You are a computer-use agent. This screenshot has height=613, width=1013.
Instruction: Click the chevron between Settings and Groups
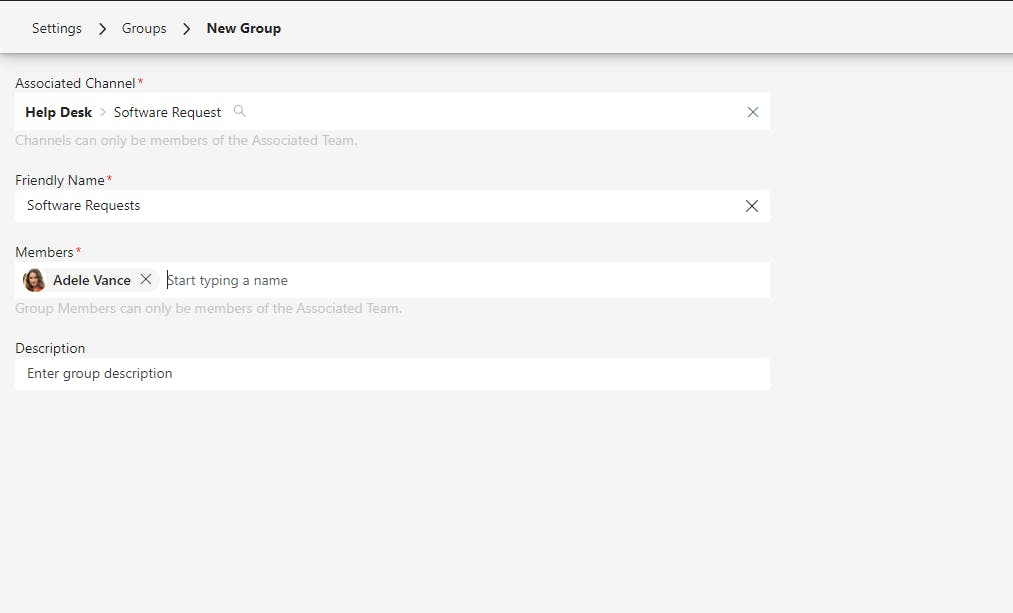pos(102,29)
